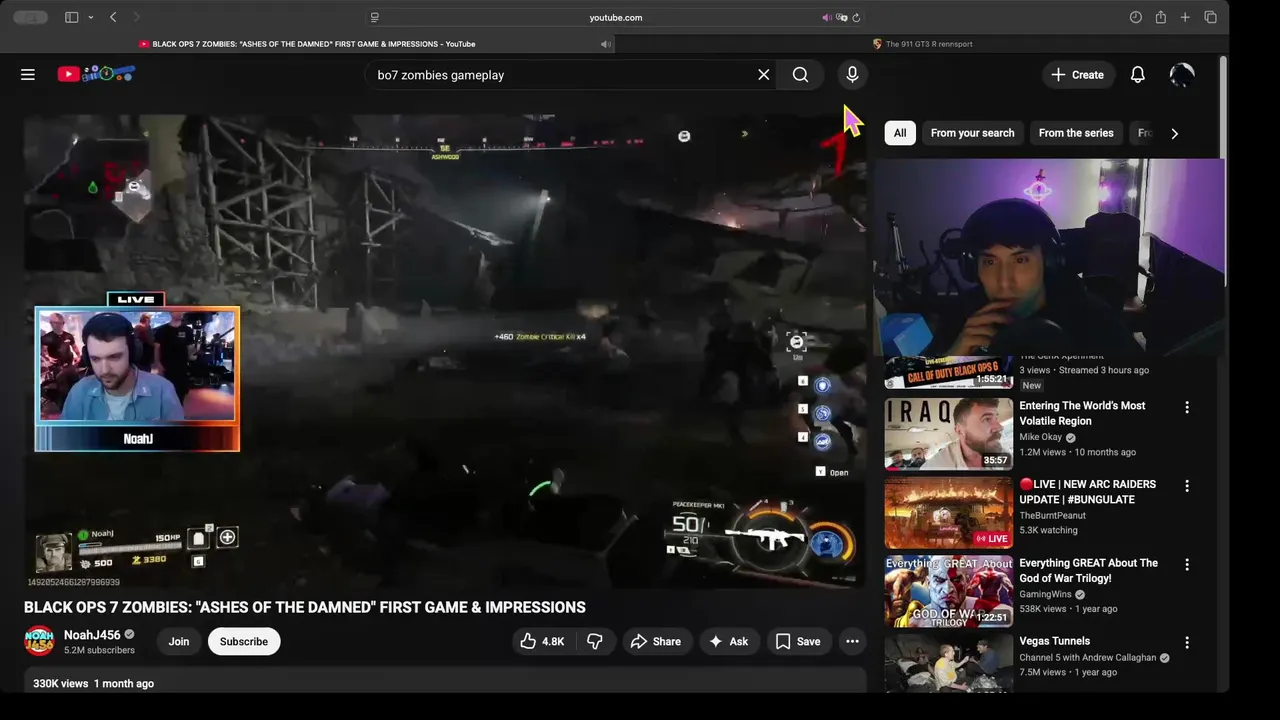Select the From your search chip
This screenshot has width=1280, height=720.
[972, 133]
